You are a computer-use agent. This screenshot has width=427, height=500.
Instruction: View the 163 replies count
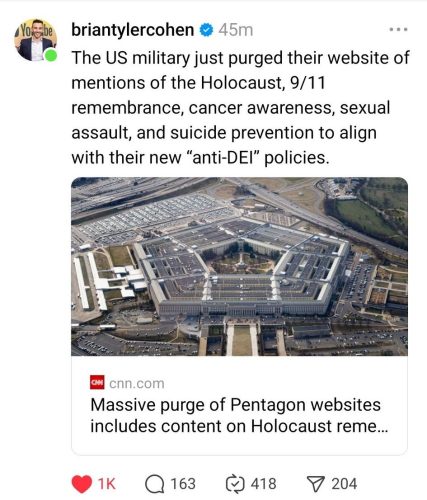(183, 484)
